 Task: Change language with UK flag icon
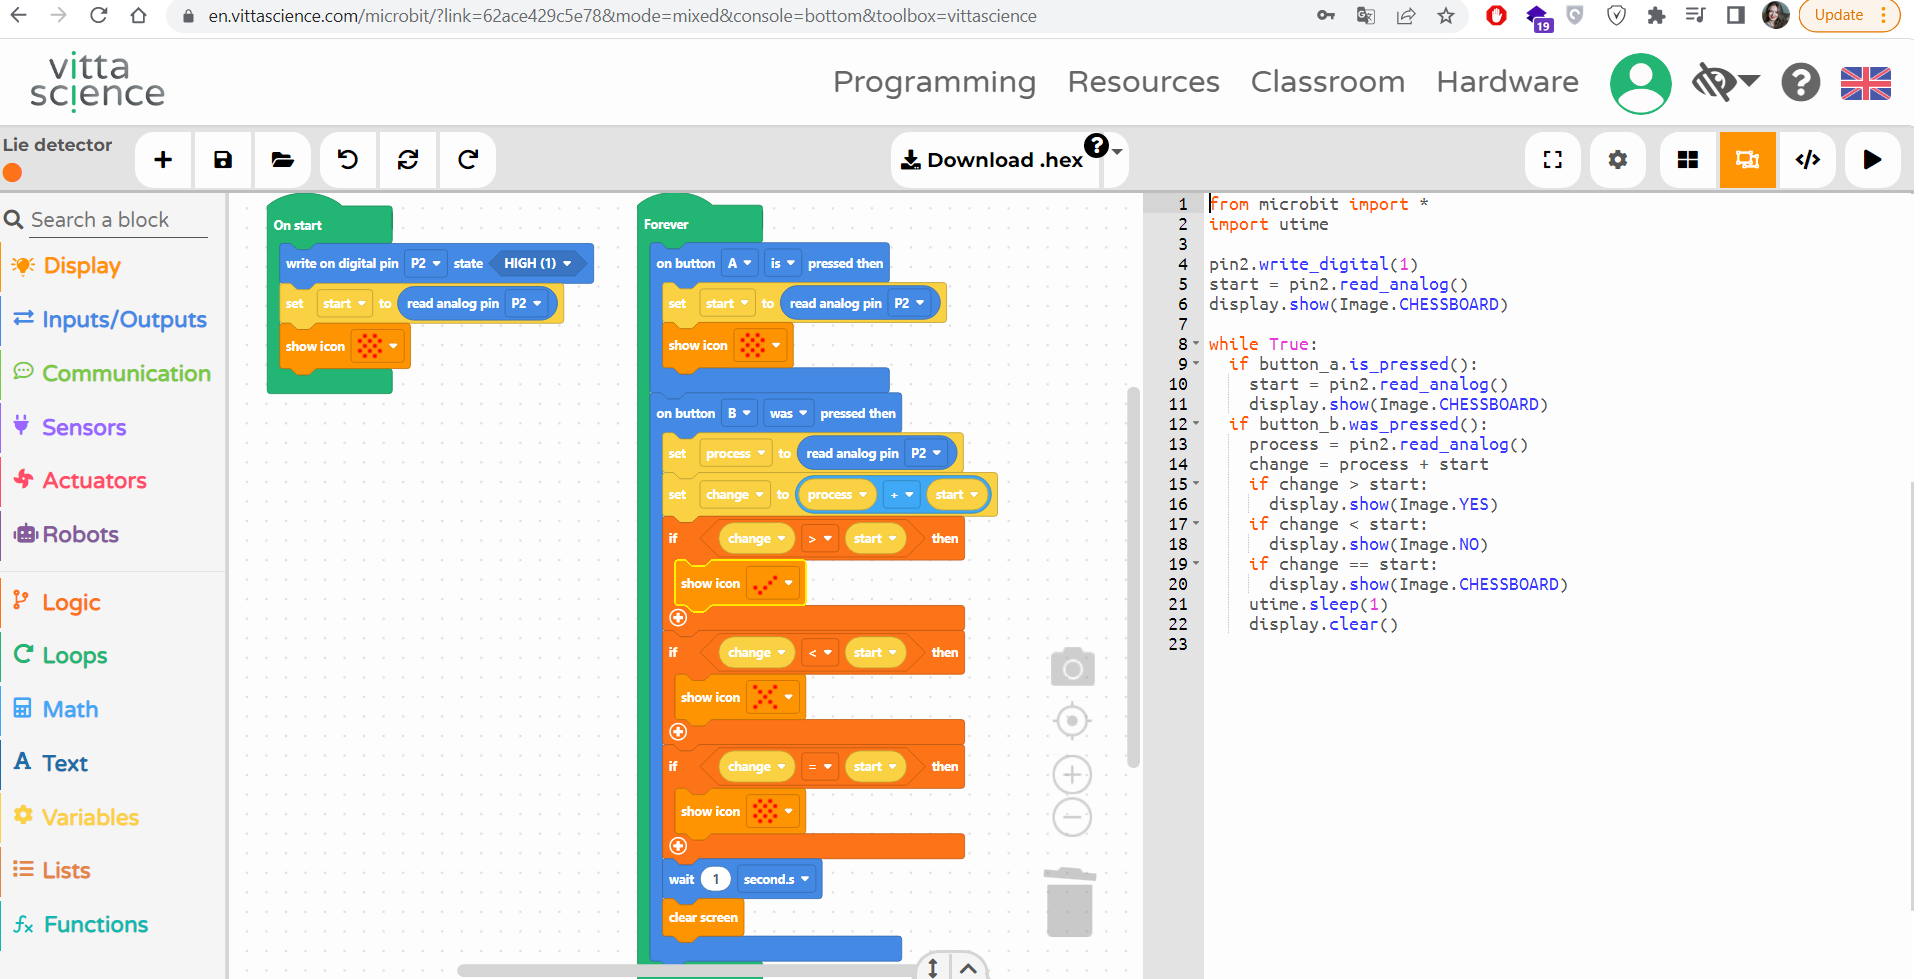(x=1866, y=83)
